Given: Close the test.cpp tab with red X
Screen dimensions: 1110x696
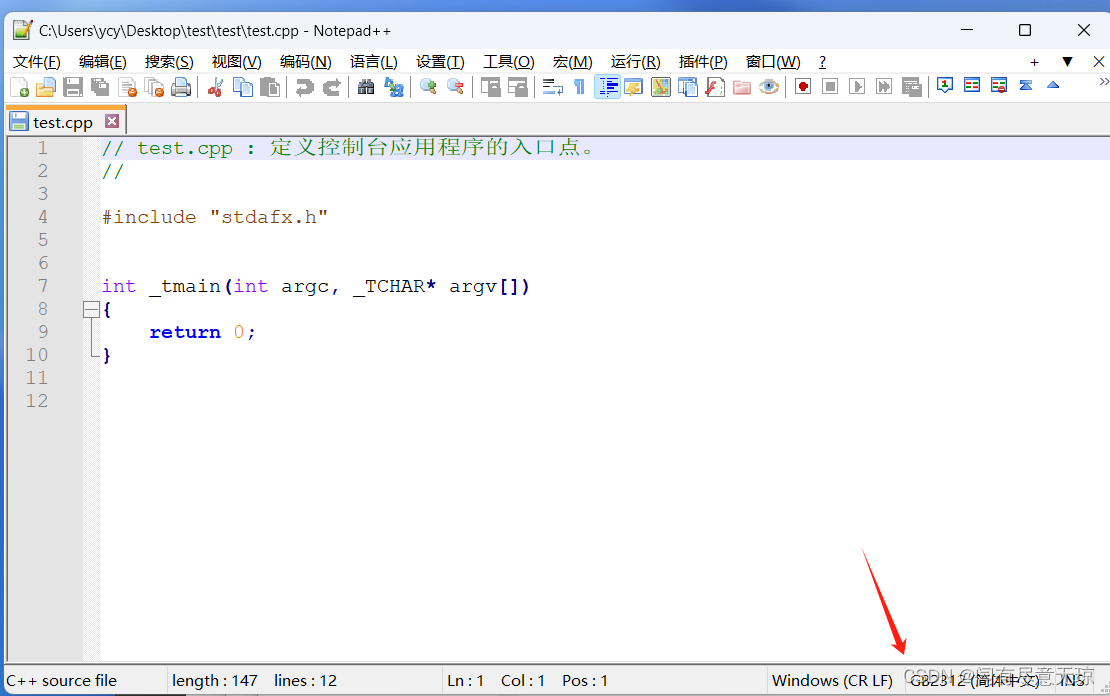Looking at the screenshot, I should coord(112,121).
